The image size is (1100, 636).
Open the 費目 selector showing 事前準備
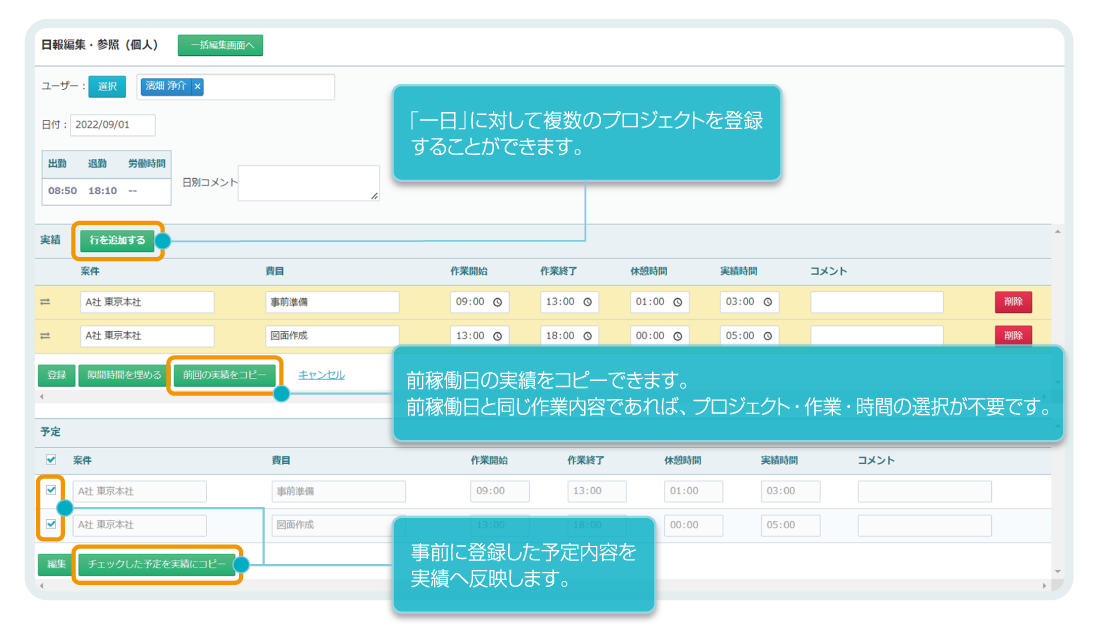pyautogui.click(x=335, y=301)
